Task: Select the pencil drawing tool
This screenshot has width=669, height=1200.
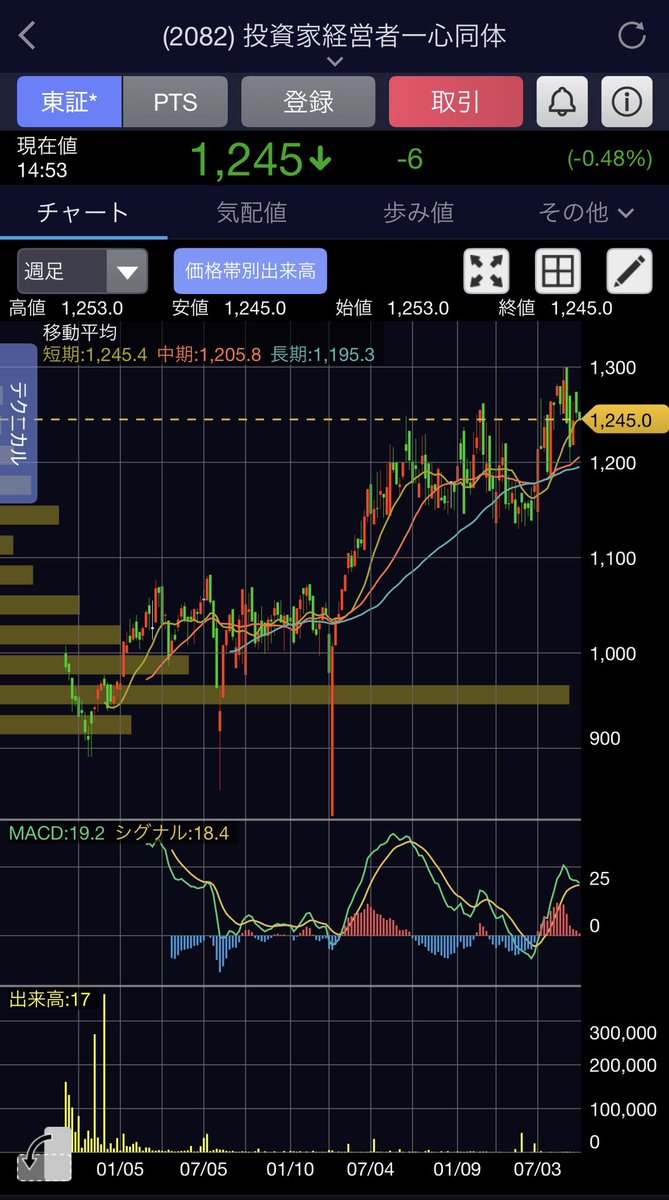Action: tap(630, 271)
